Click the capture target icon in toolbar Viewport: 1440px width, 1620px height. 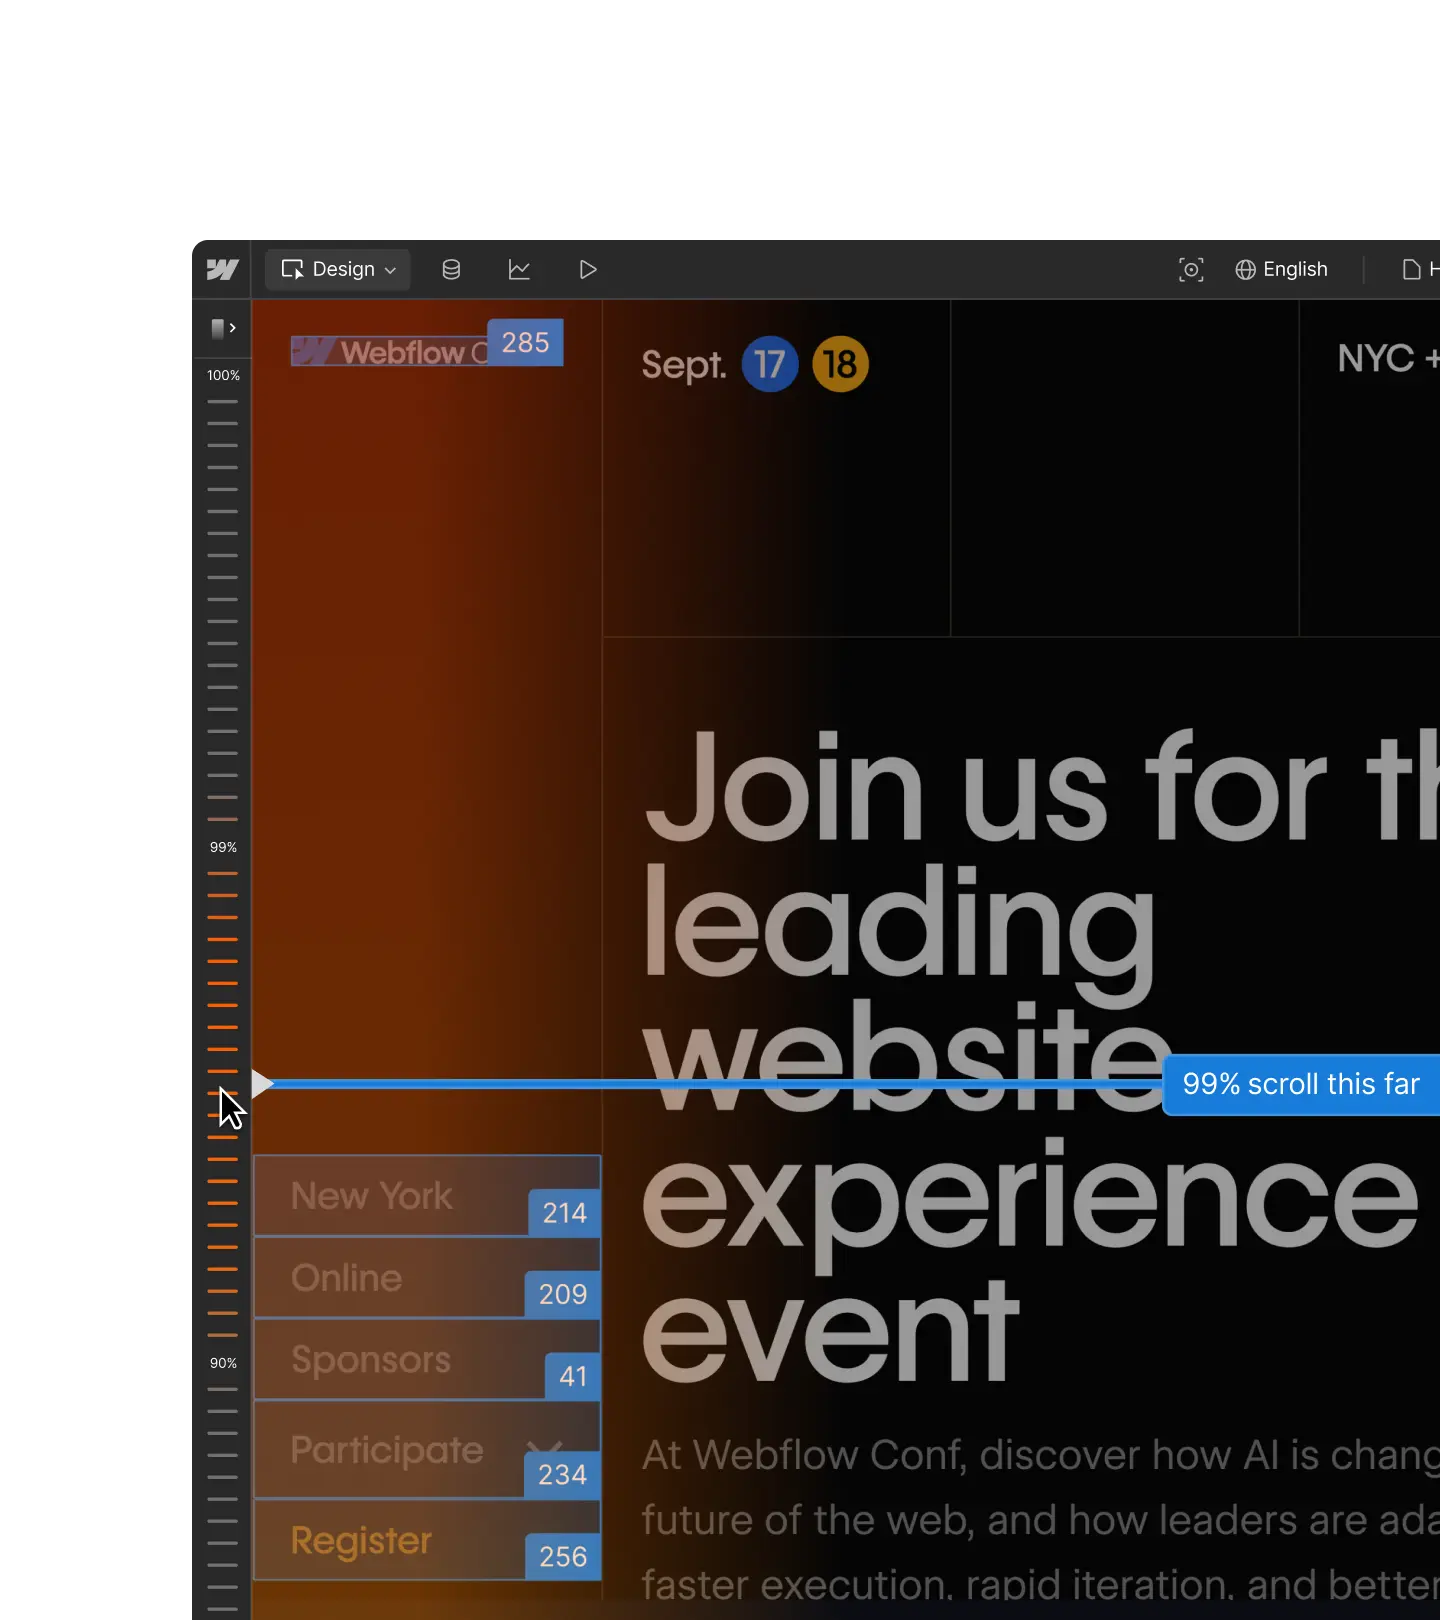[1191, 269]
